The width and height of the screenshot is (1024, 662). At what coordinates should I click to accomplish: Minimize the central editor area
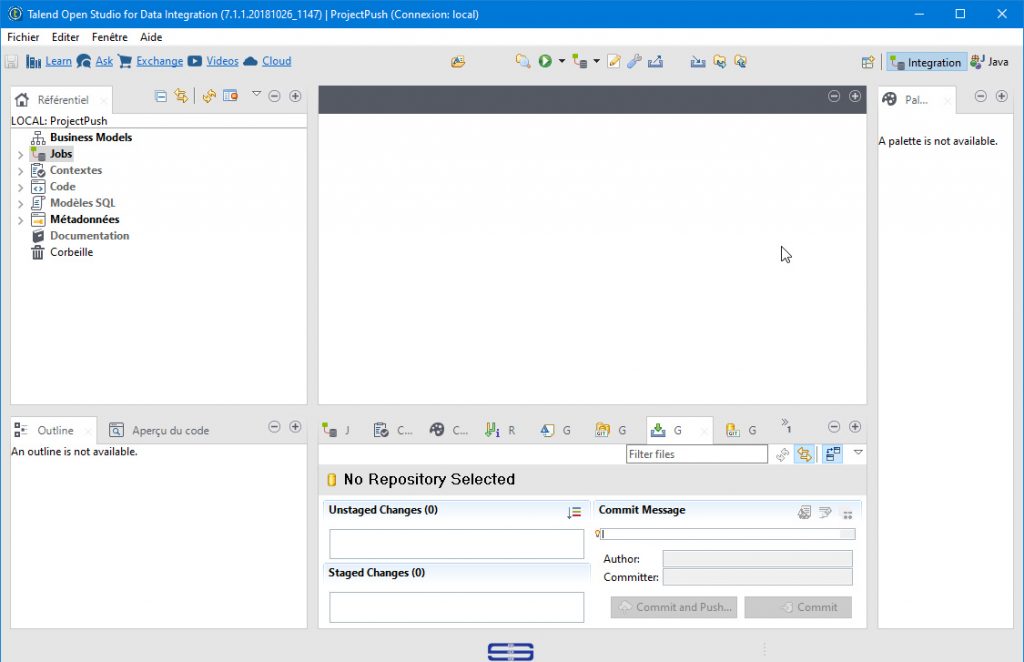click(834, 96)
